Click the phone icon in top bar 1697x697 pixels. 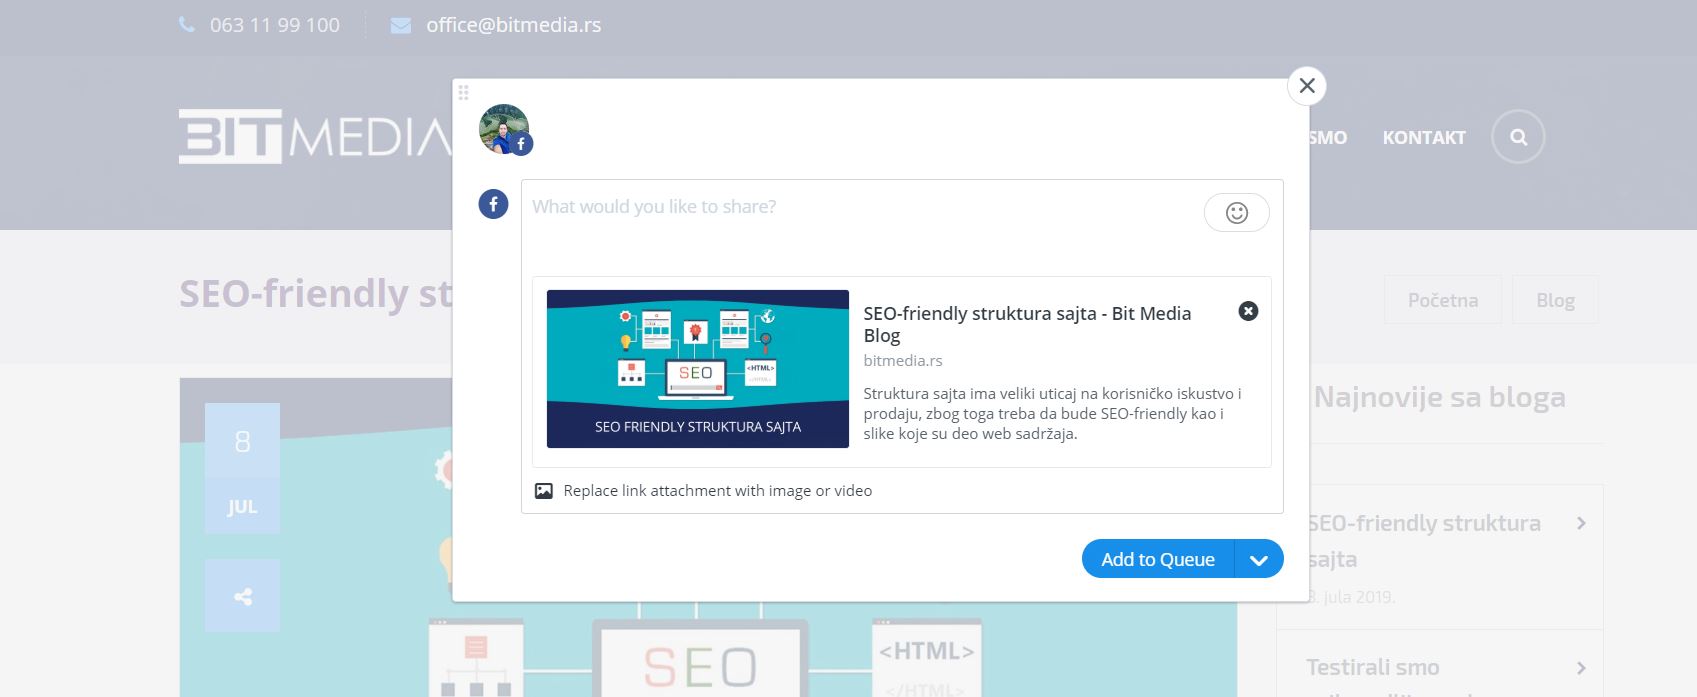click(x=187, y=25)
